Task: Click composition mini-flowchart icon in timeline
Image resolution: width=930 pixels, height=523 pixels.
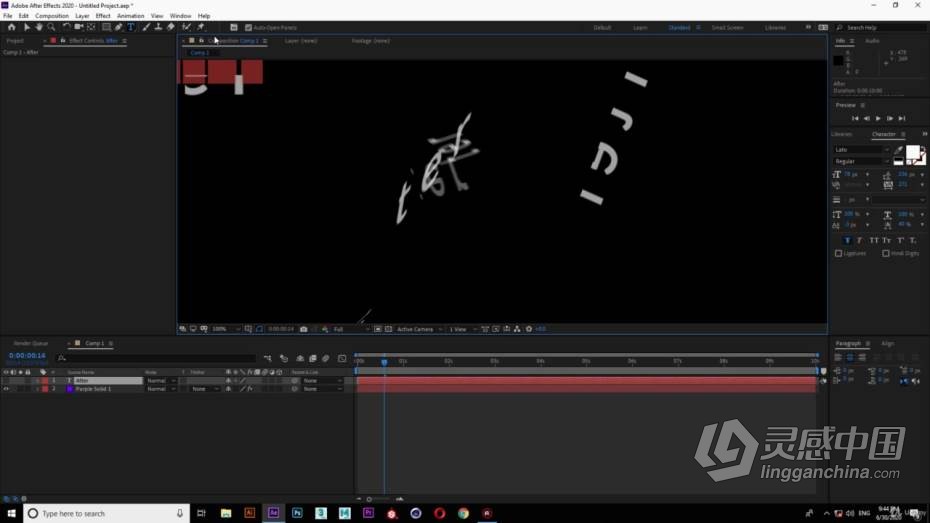Action: [x=267, y=359]
